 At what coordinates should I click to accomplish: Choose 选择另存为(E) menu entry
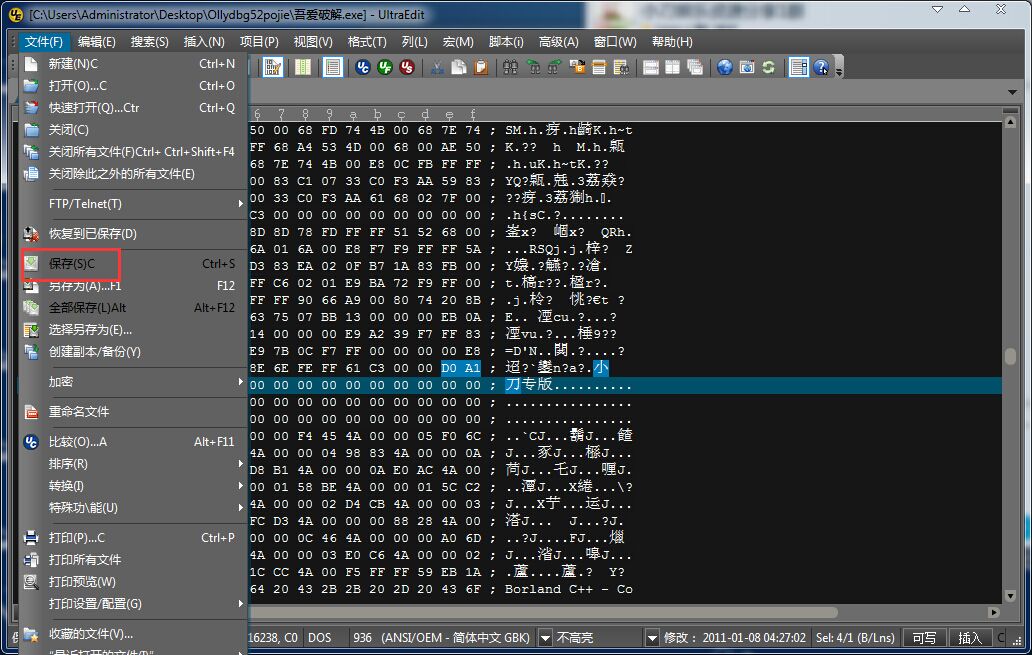pos(132,330)
